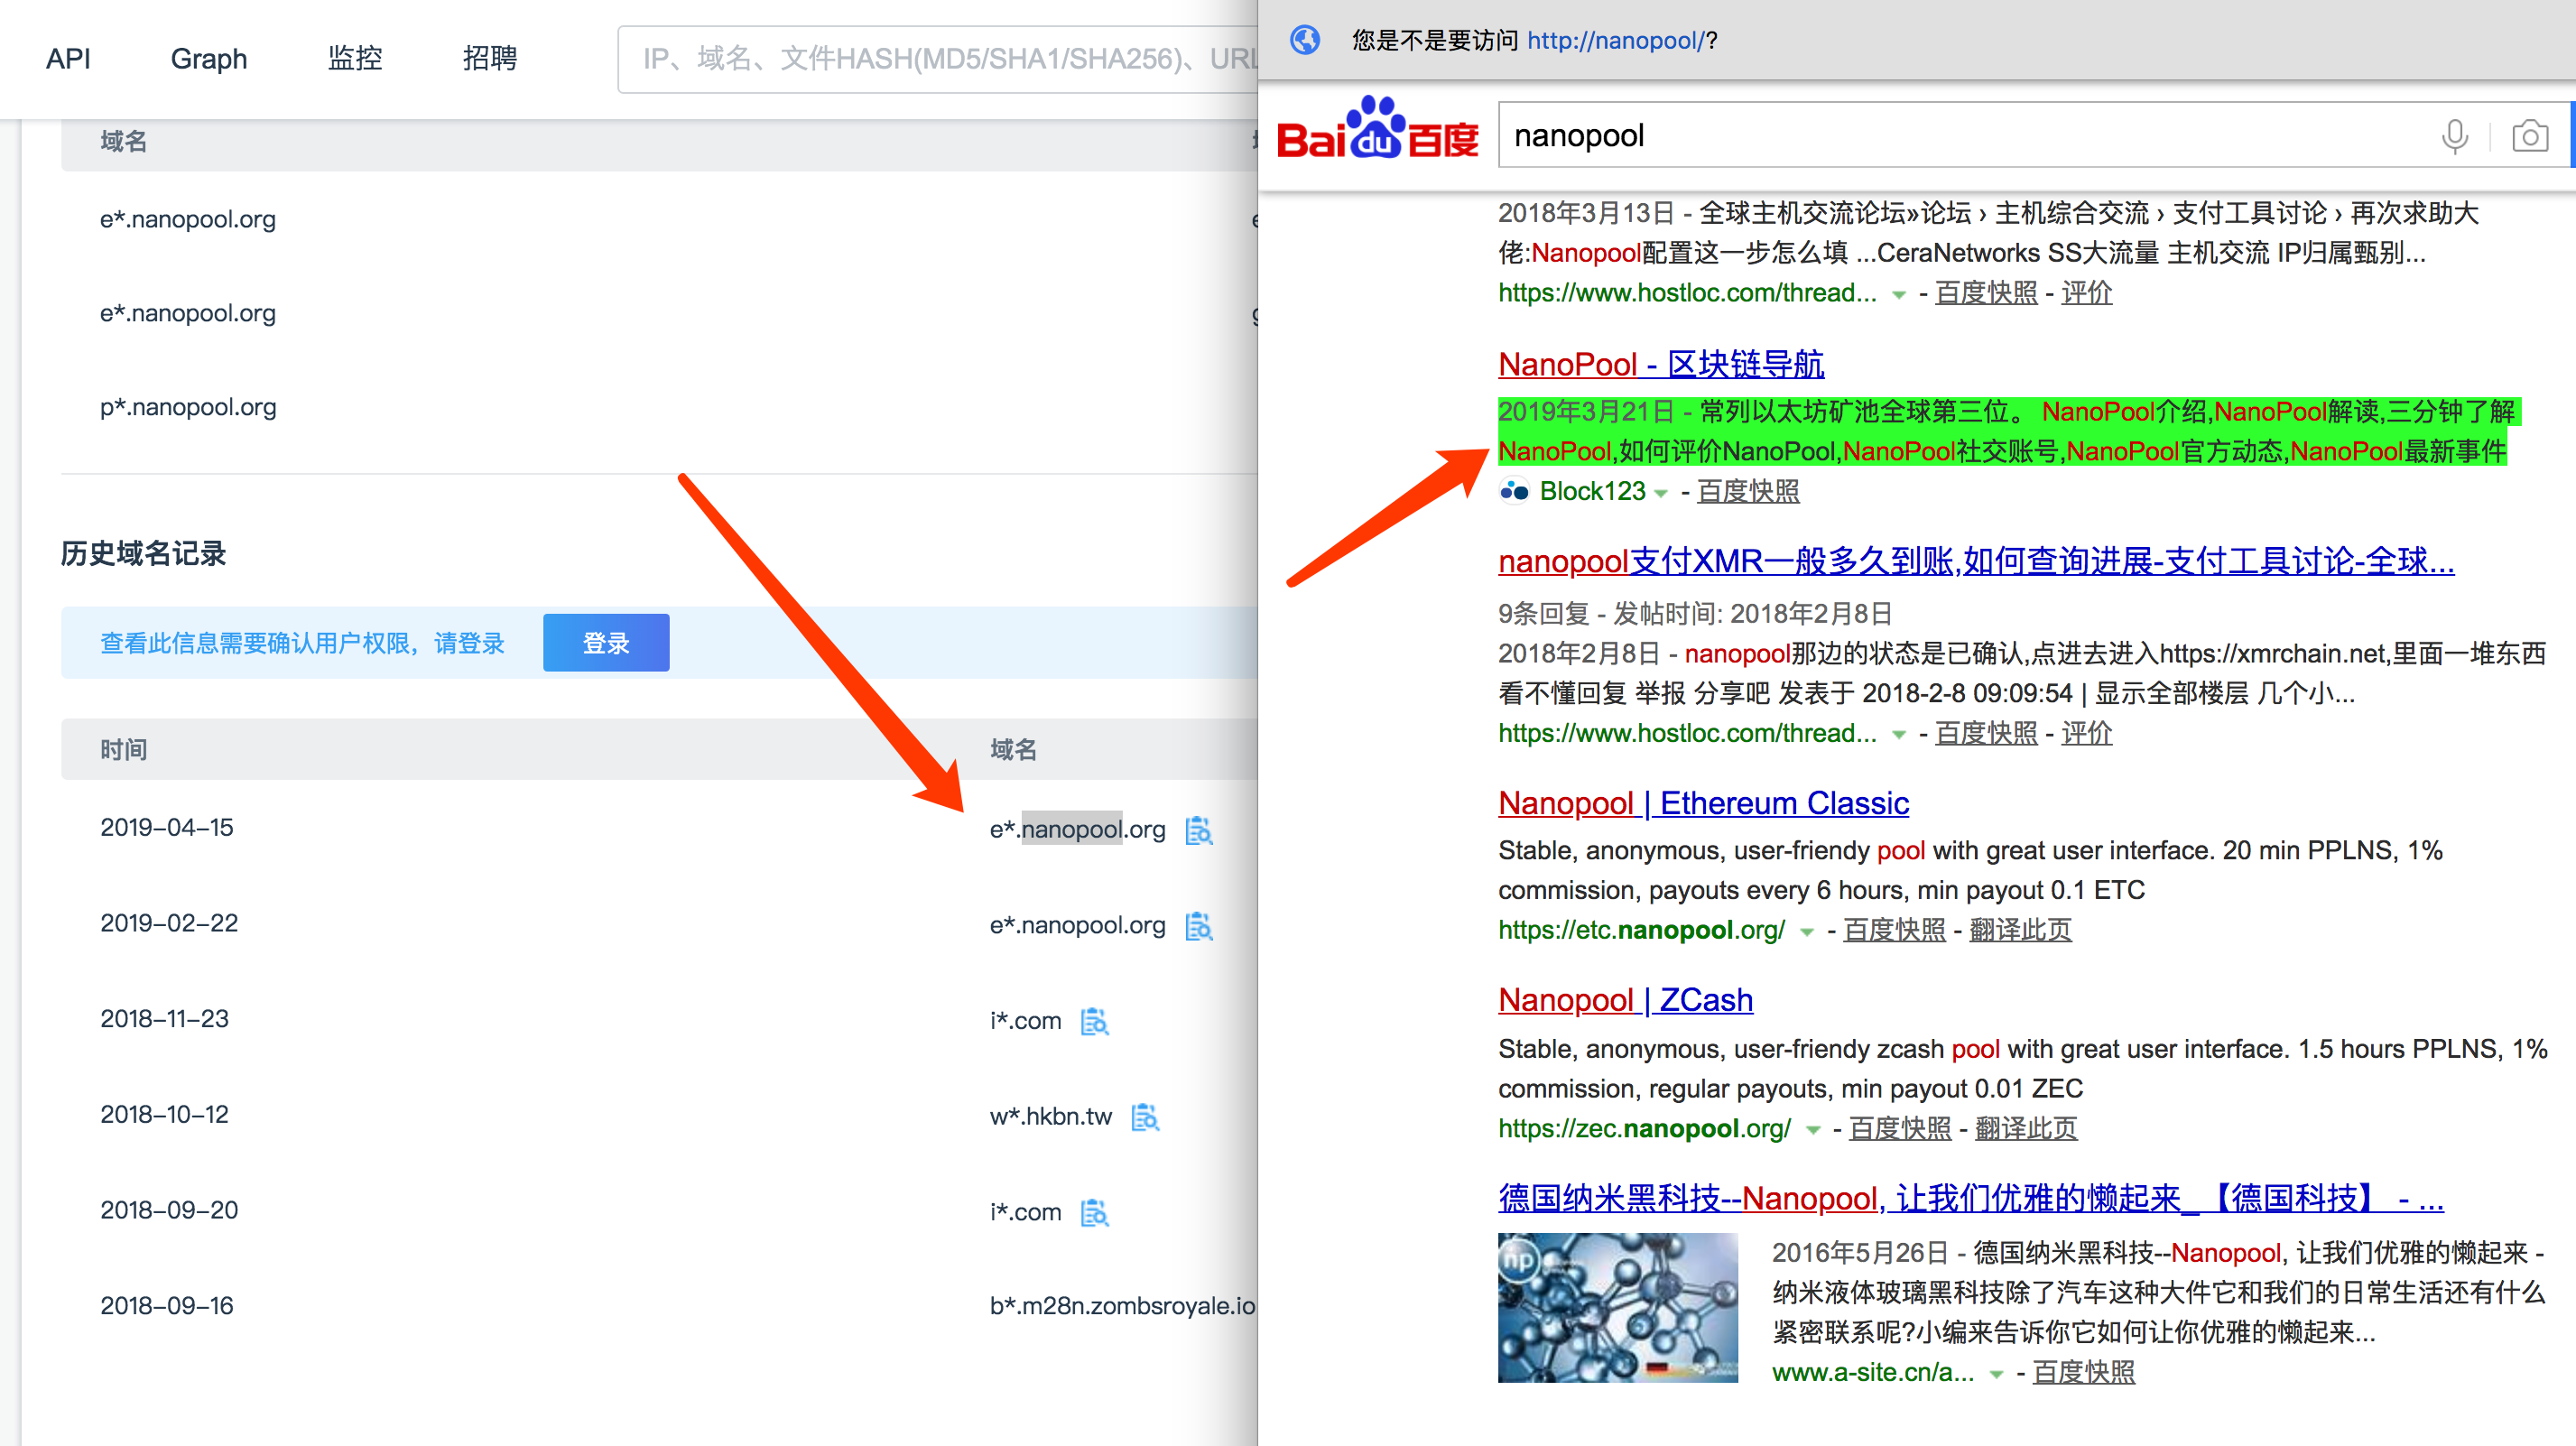The height and width of the screenshot is (1446, 2576).
Task: Open the https://etc.nanopool.org/ URL link
Action: pyautogui.click(x=1641, y=930)
